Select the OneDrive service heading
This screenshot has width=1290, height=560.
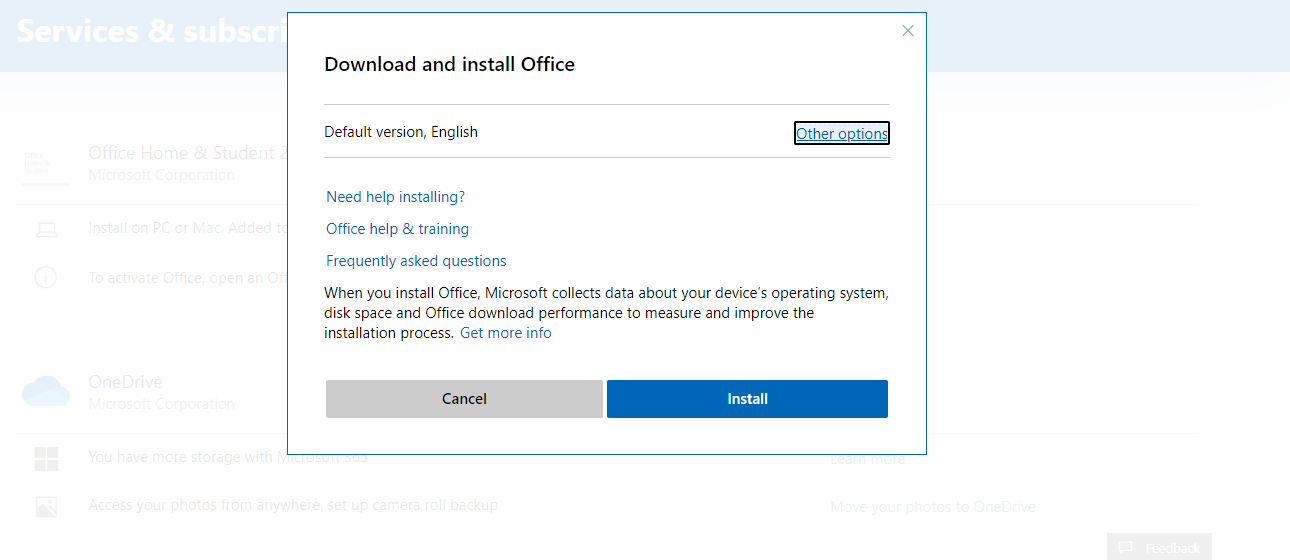point(125,382)
